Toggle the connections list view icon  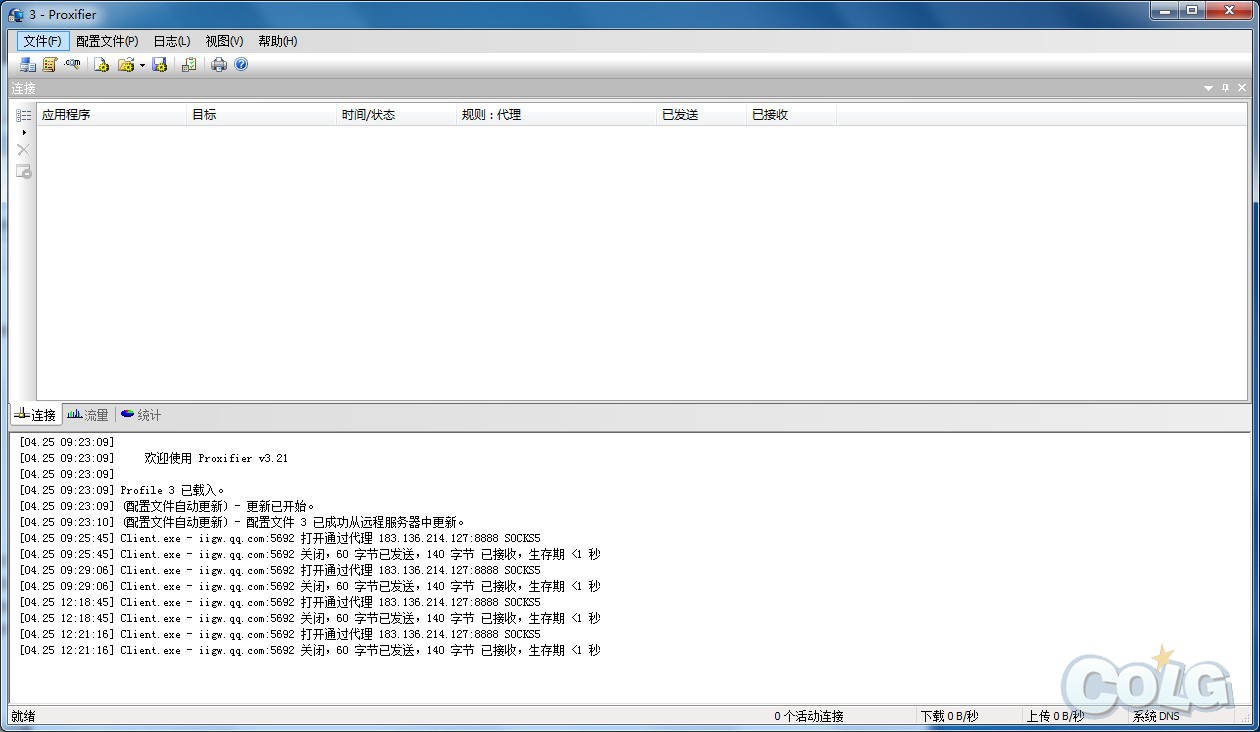pyautogui.click(x=23, y=114)
